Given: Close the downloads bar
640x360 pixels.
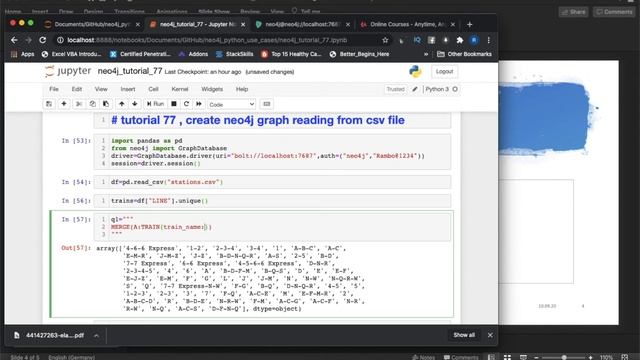Looking at the screenshot, I should point(490,335).
